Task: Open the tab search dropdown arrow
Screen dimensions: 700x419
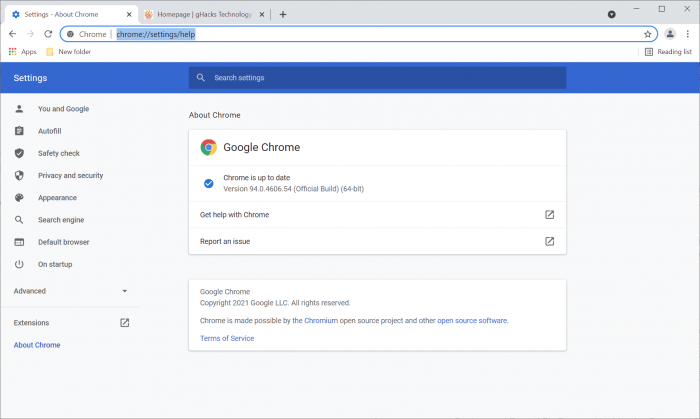Action: 612,14
